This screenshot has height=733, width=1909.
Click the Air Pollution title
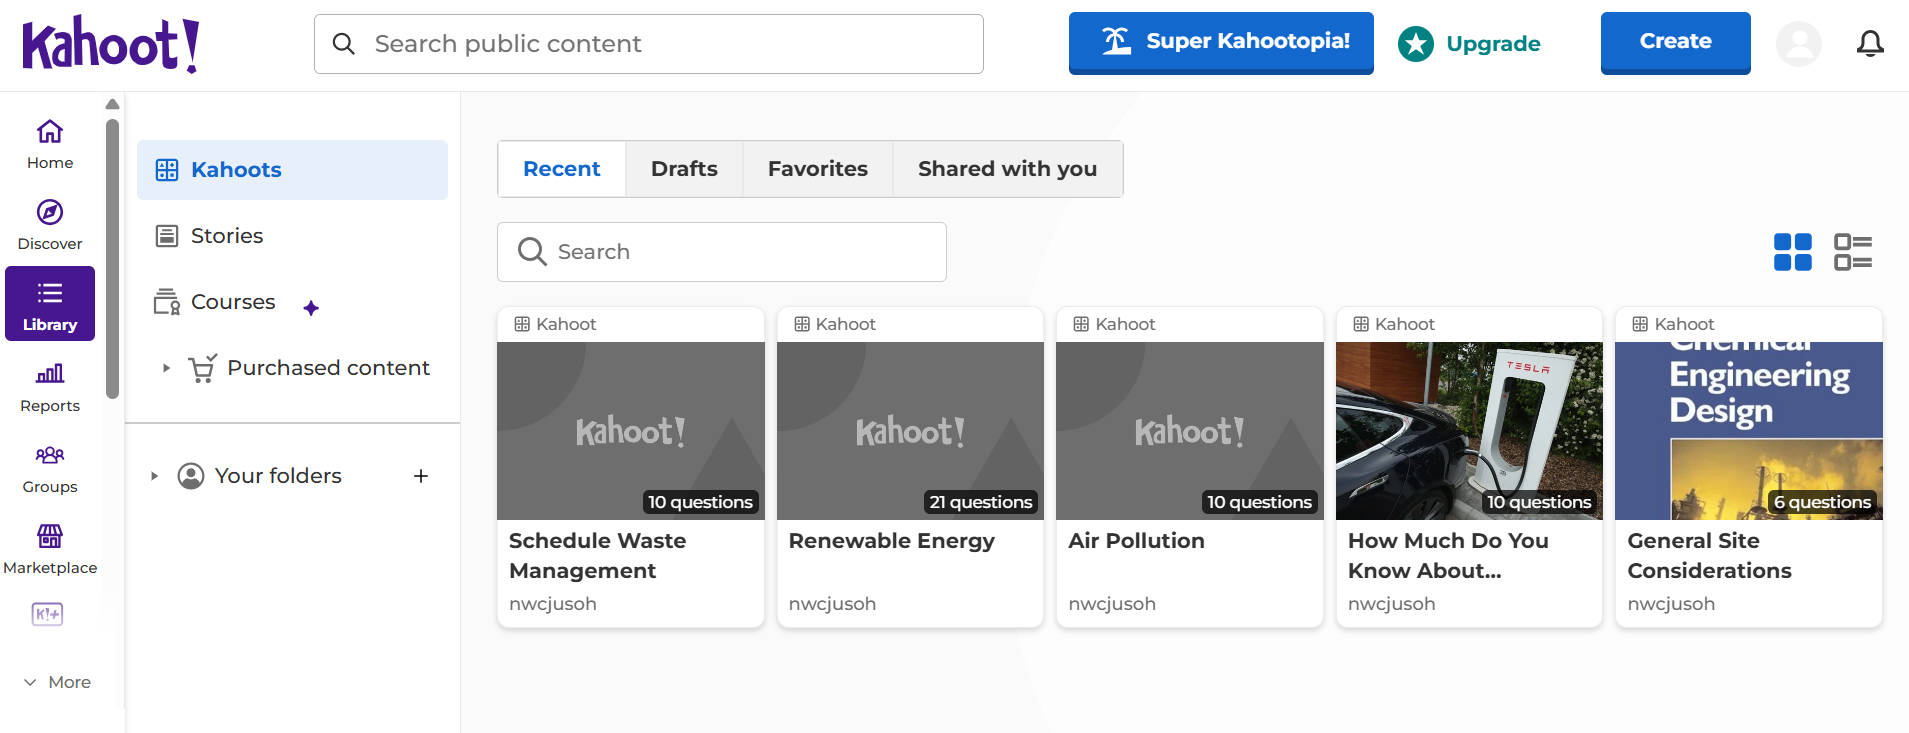1136,541
